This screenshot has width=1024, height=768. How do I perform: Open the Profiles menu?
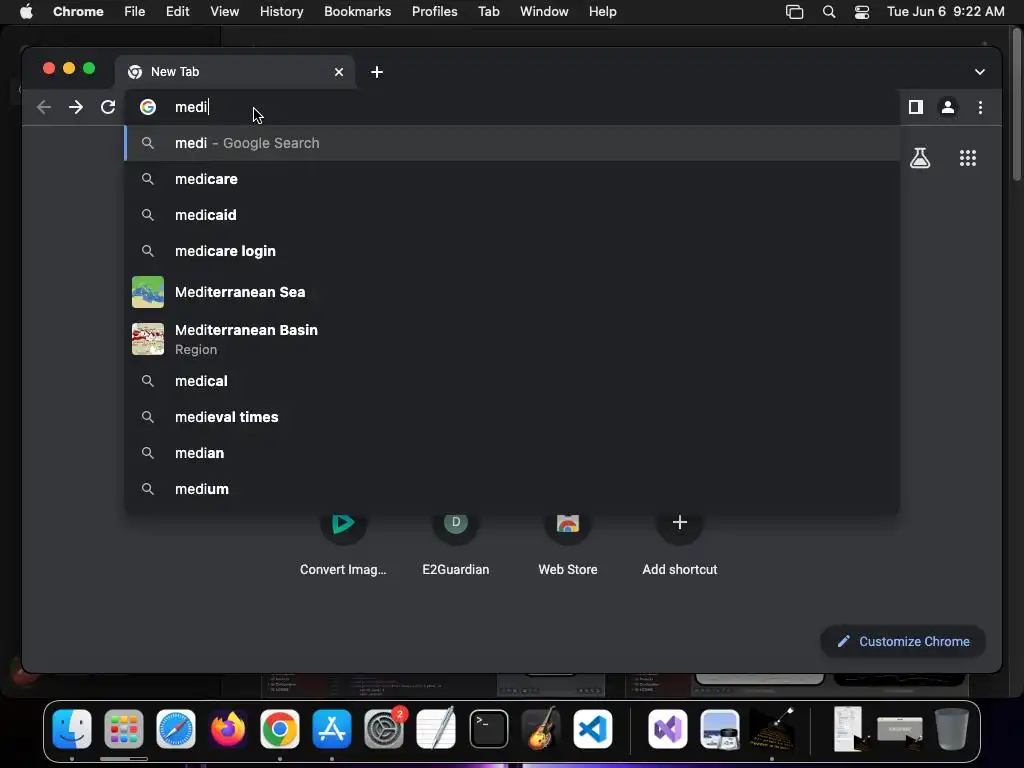(434, 12)
